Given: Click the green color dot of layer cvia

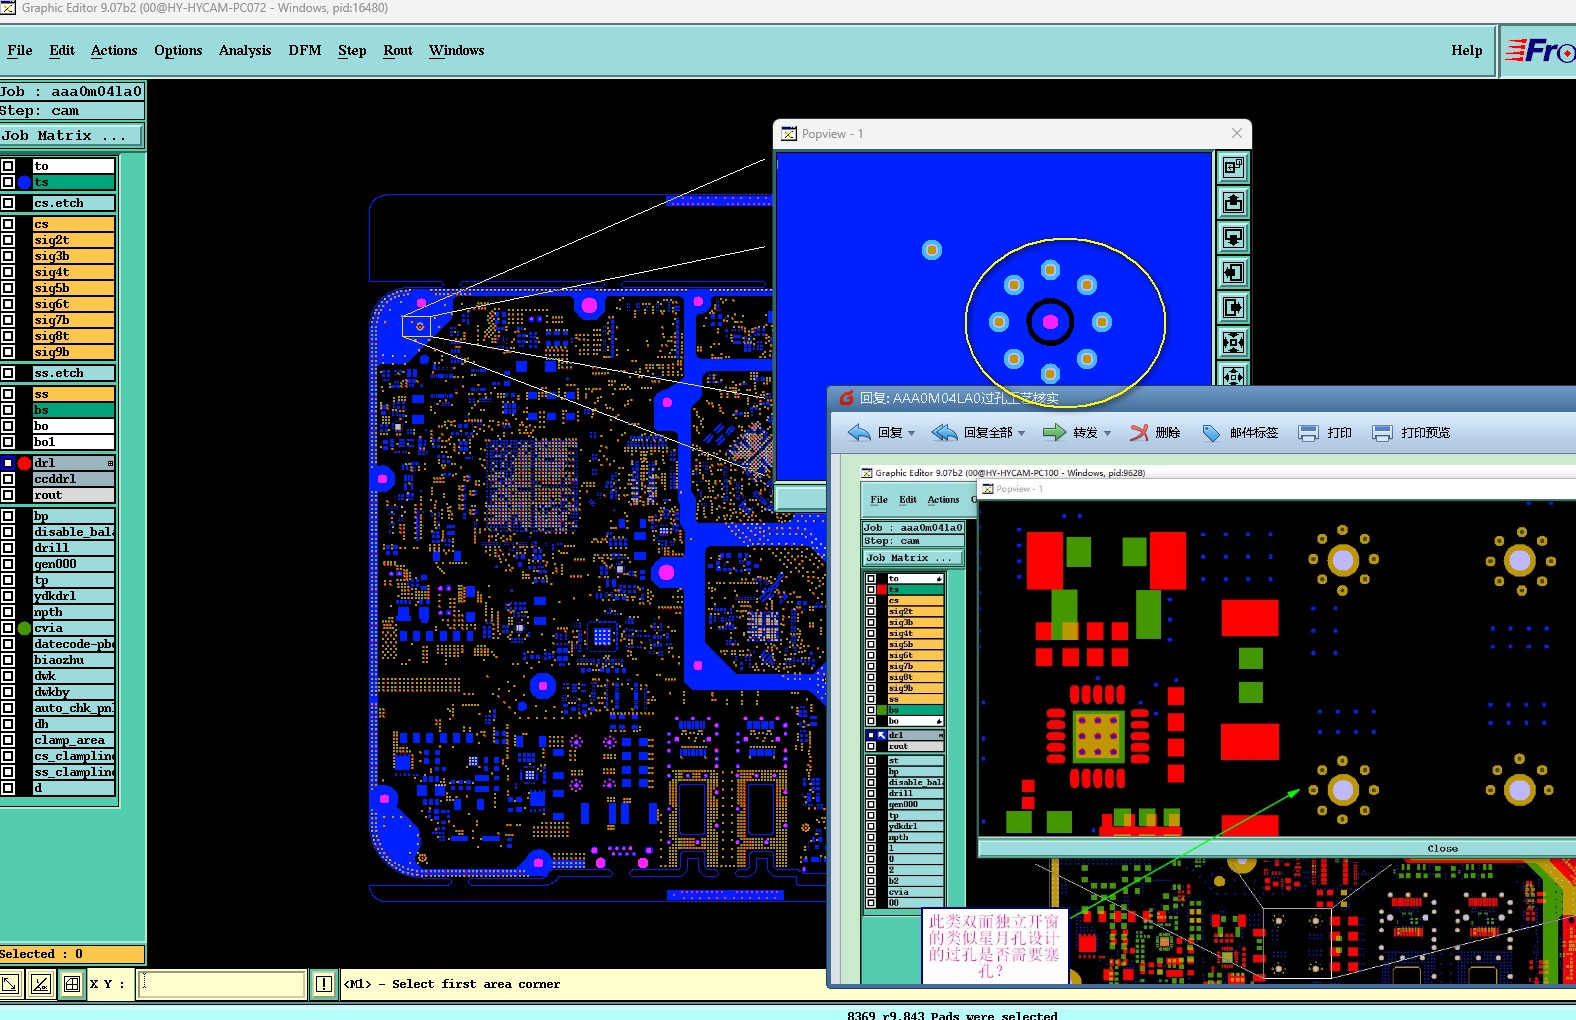Looking at the screenshot, I should 24,628.
